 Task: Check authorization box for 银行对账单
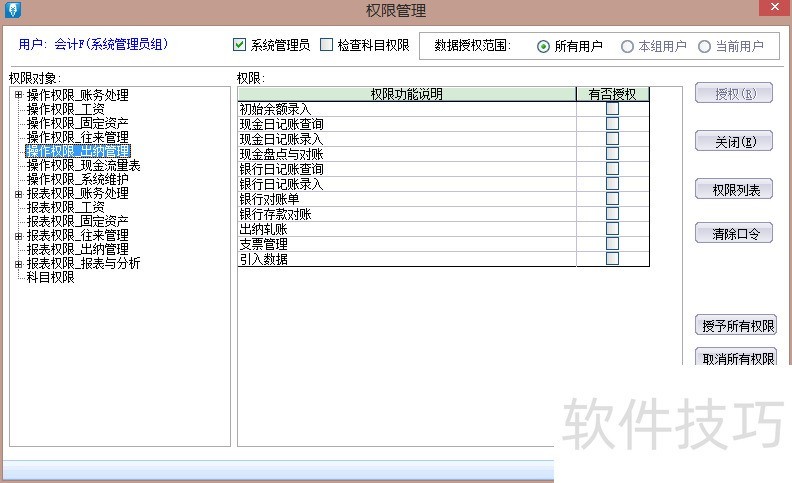[x=612, y=199]
